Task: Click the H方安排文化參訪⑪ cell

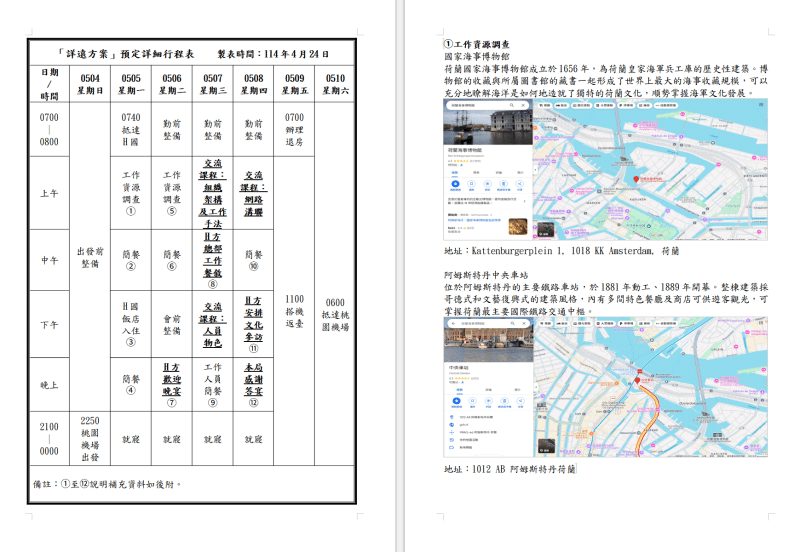Action: (254, 324)
